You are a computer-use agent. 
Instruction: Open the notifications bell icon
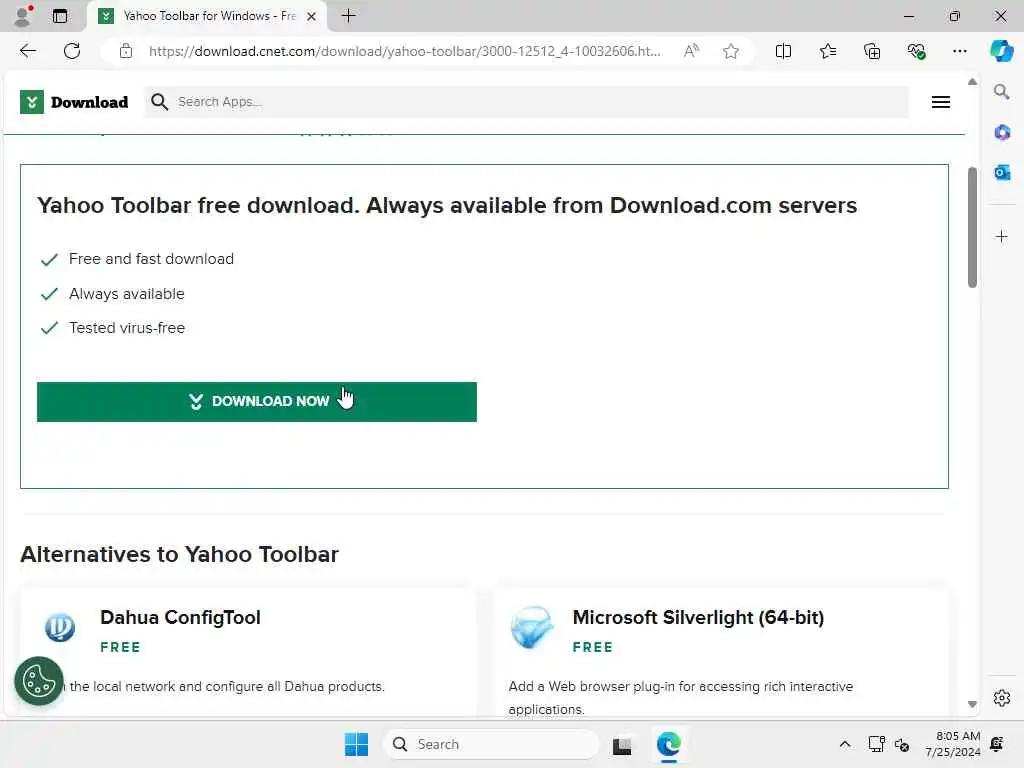997,744
